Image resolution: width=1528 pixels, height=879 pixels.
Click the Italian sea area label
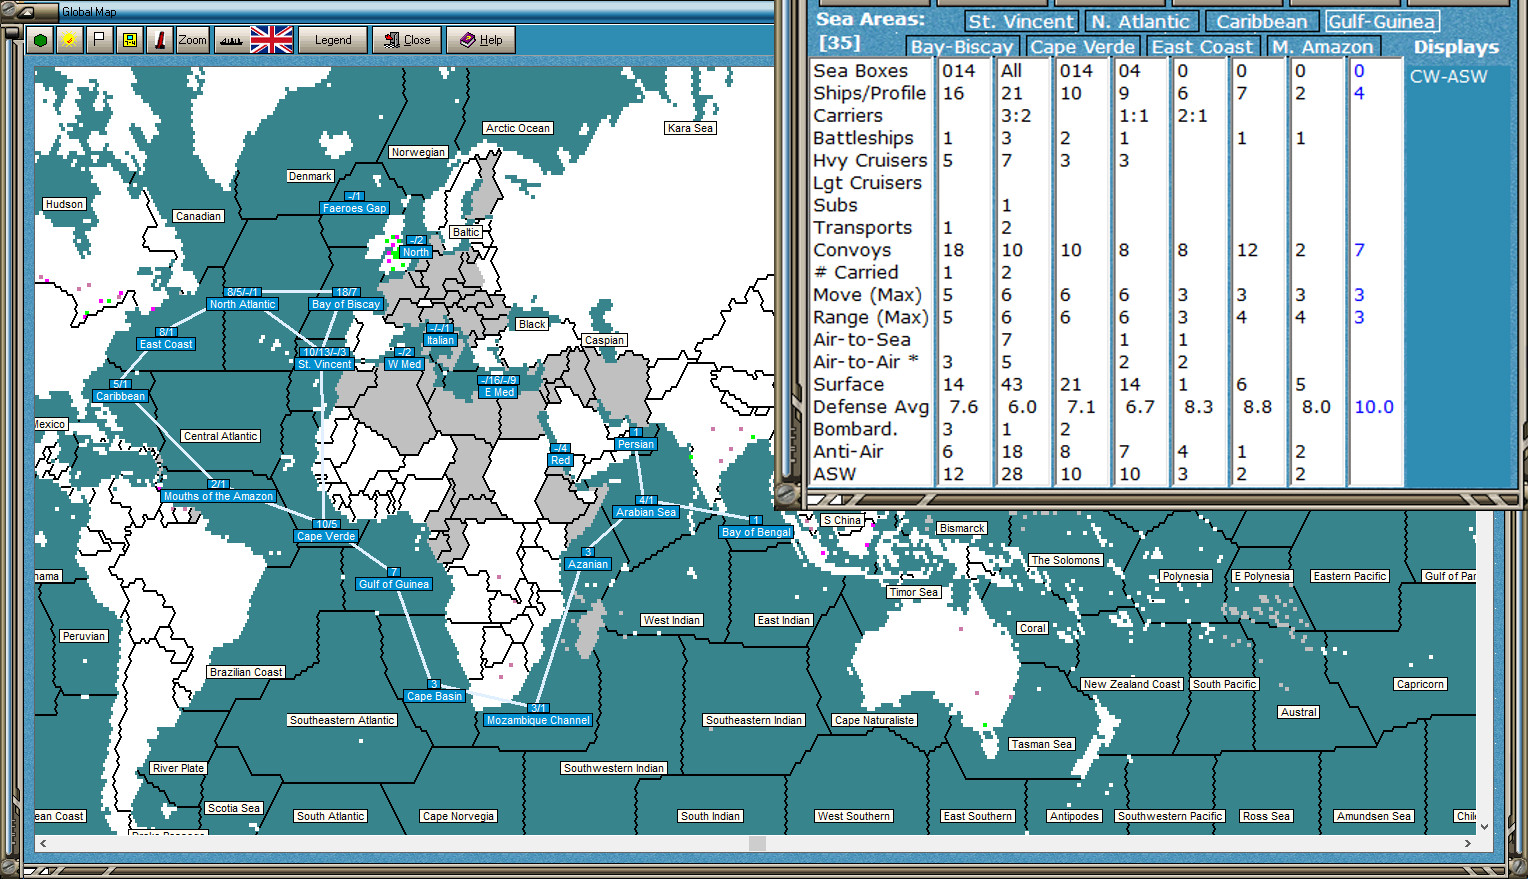(x=440, y=340)
